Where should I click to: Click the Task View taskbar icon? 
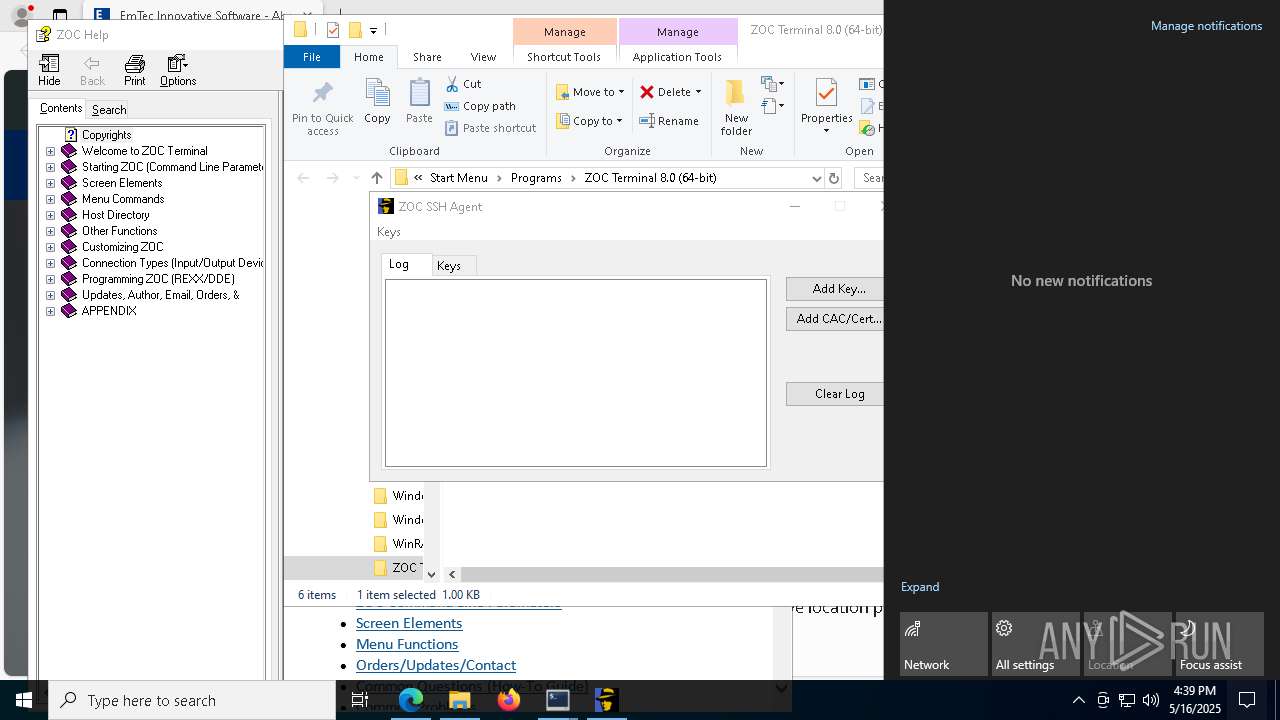360,700
